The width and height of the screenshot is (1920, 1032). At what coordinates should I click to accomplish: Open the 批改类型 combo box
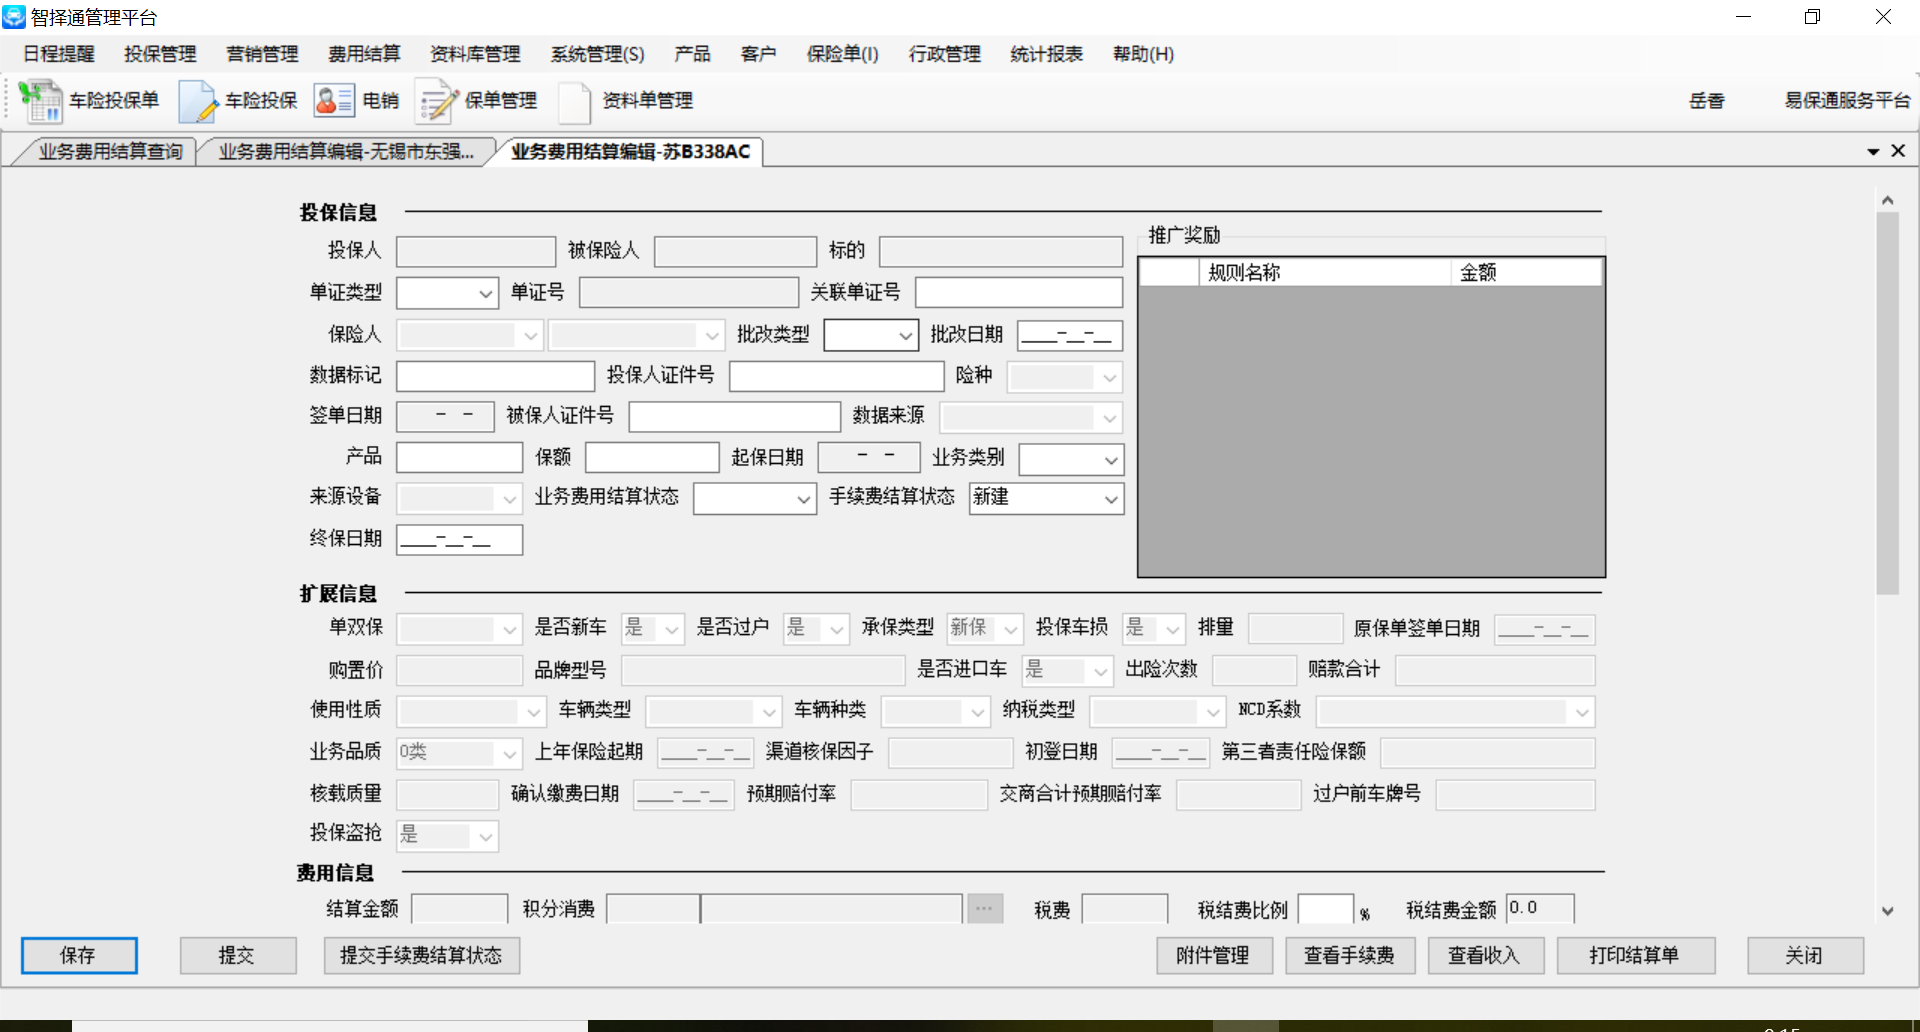tap(905, 336)
